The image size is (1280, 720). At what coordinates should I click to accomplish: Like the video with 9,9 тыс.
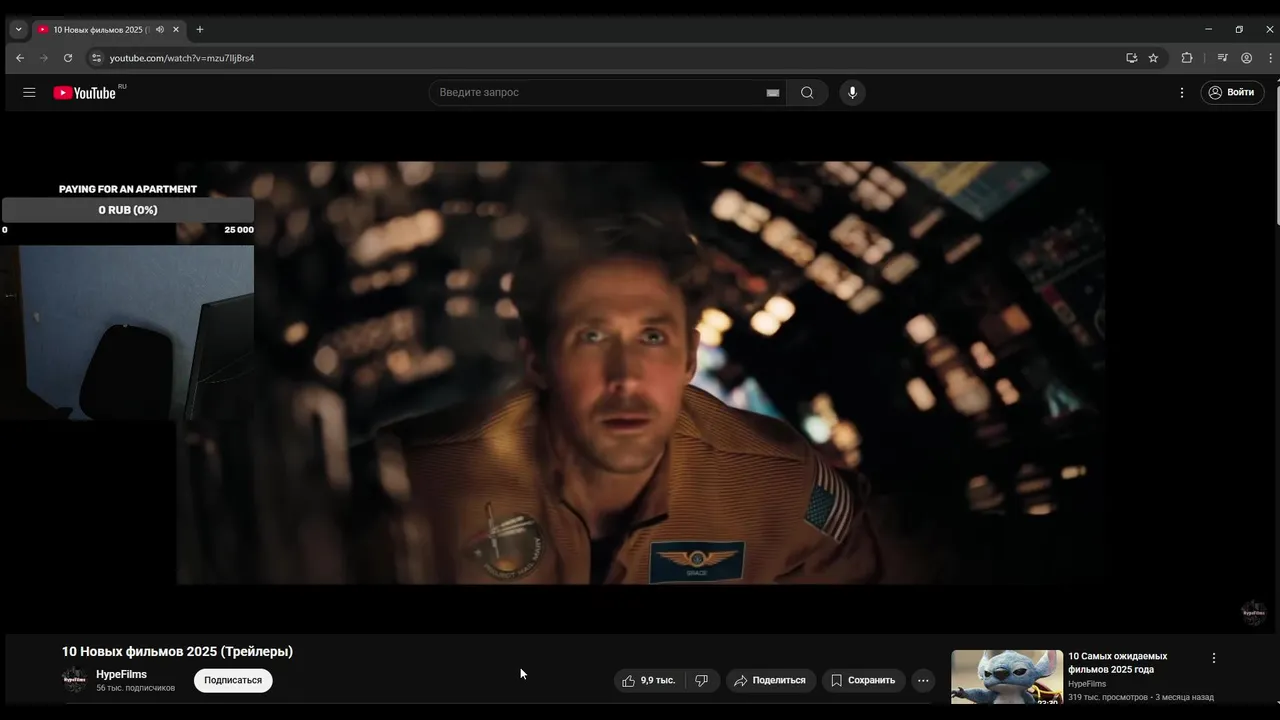pos(649,680)
